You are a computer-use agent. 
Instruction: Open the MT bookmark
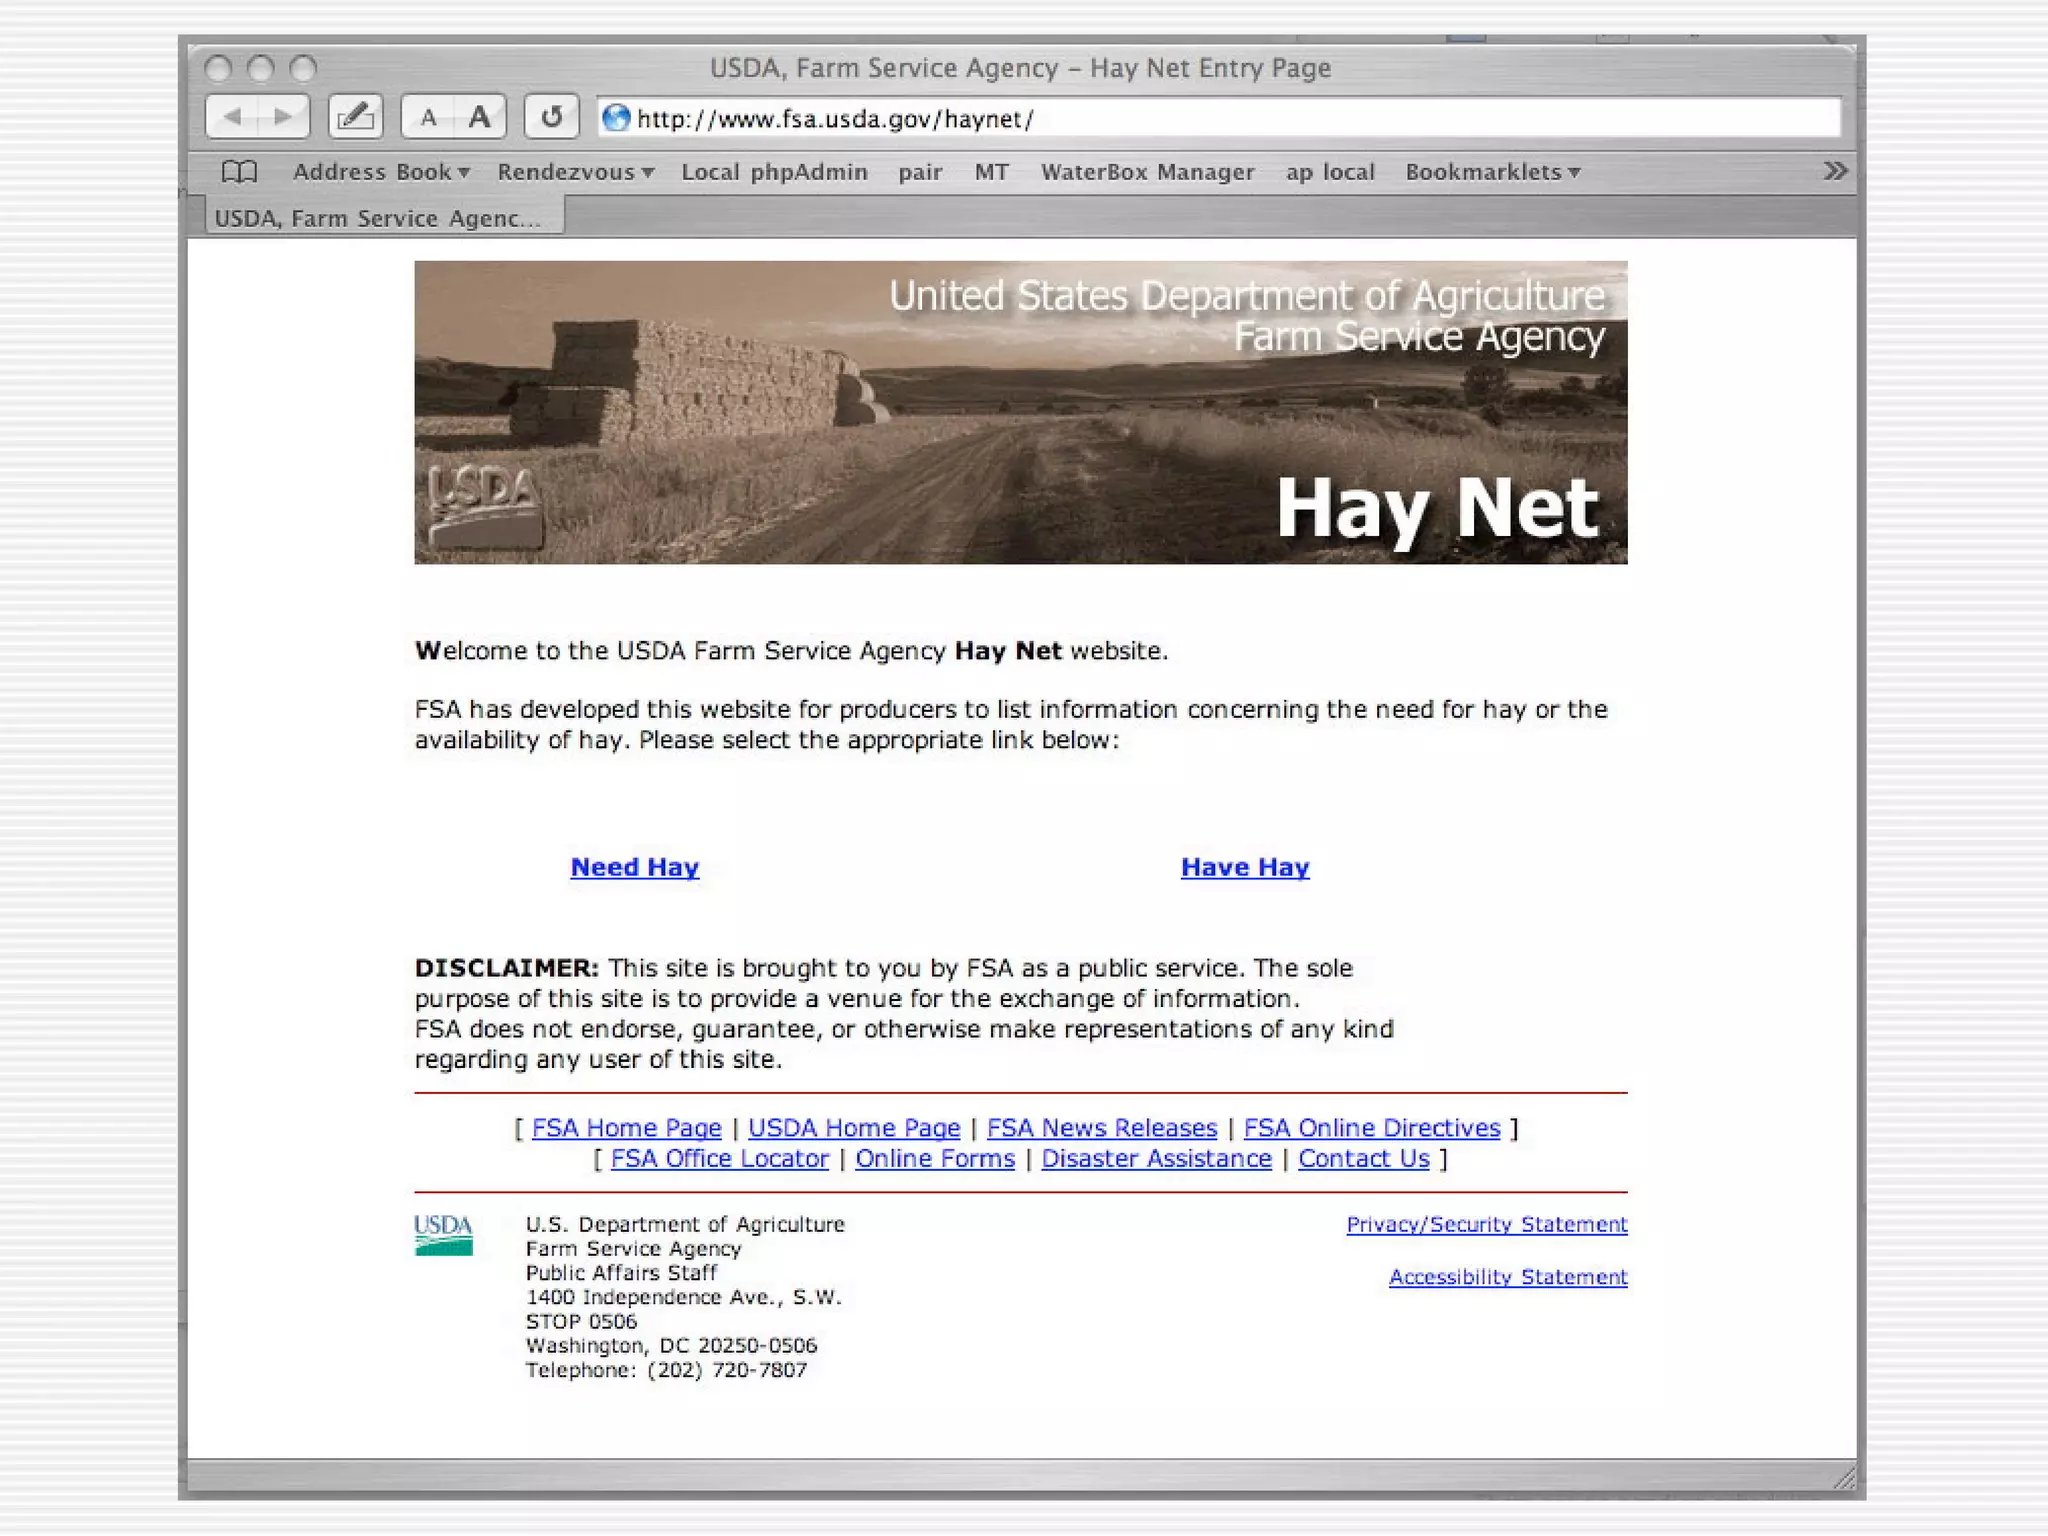click(991, 172)
